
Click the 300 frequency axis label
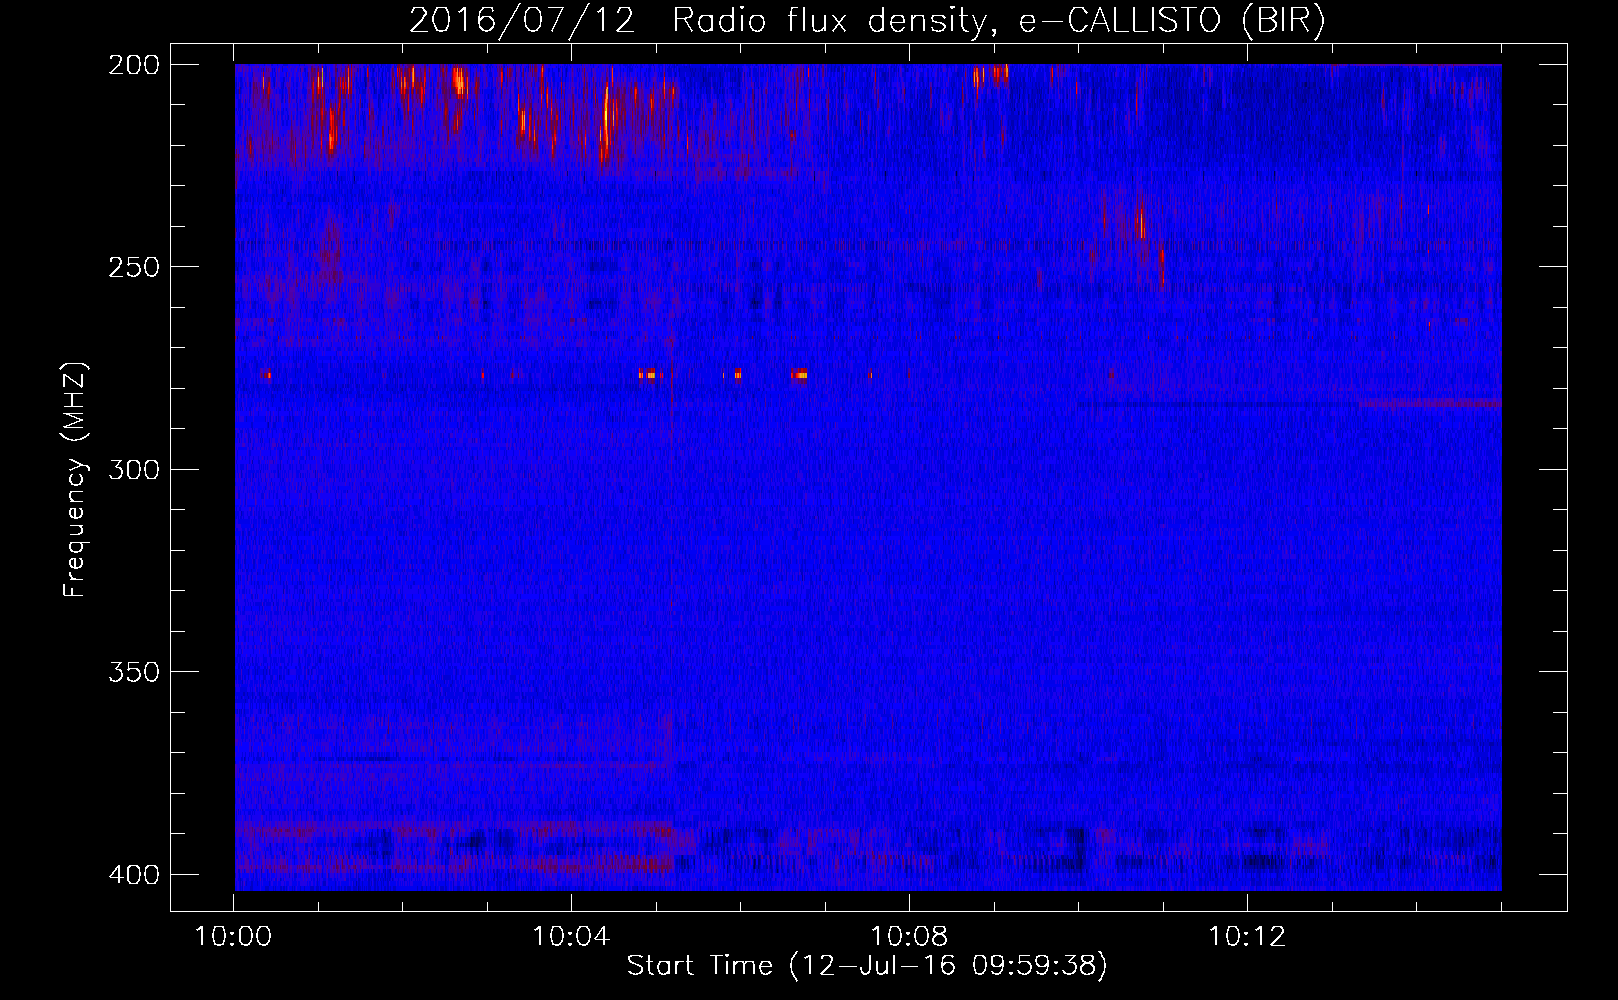coord(133,469)
